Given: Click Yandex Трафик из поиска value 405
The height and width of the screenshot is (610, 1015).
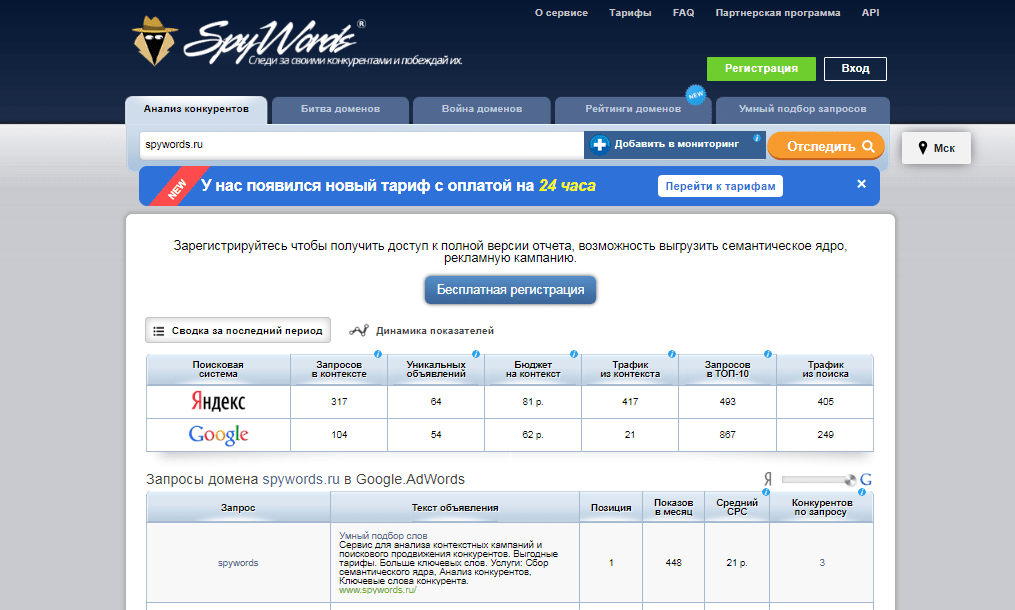Looking at the screenshot, I should pos(825,401).
